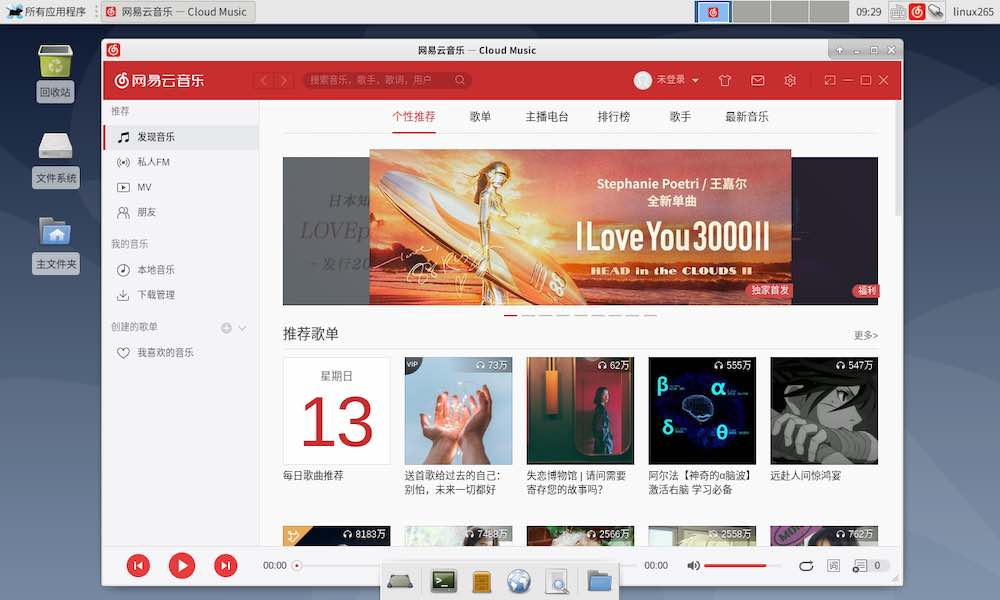Mute the volume speaker icon
The width and height of the screenshot is (1000, 600).
click(x=693, y=565)
